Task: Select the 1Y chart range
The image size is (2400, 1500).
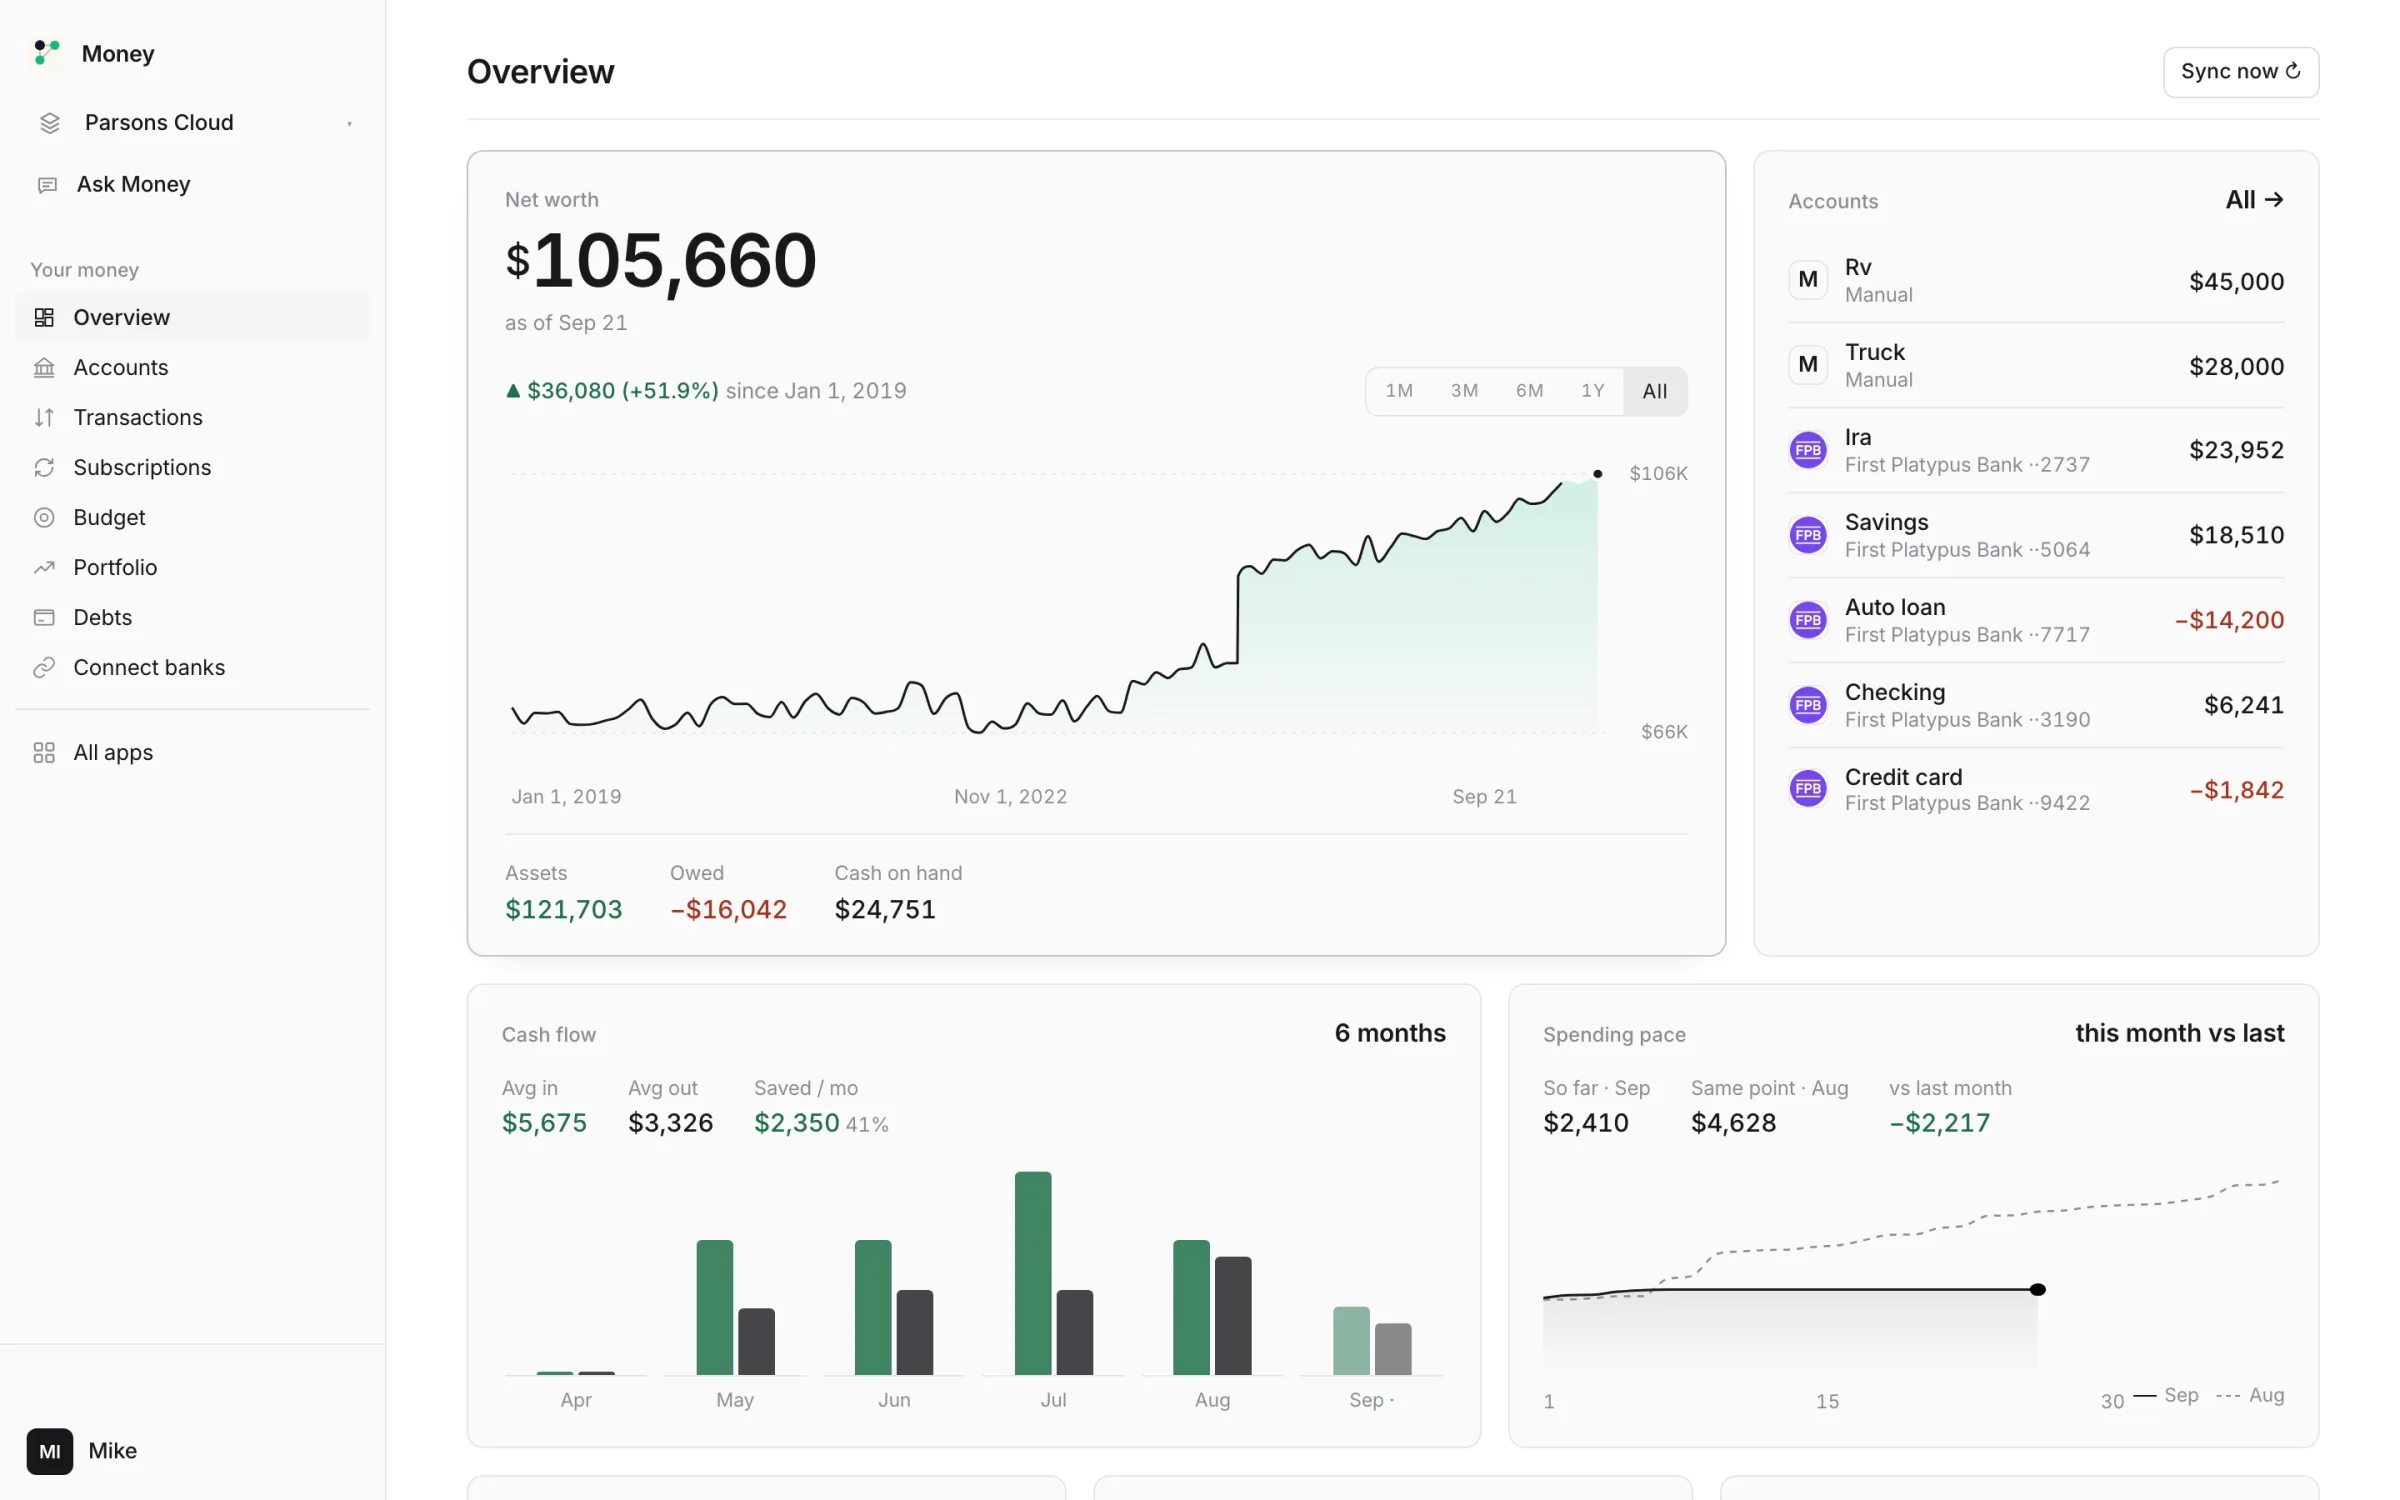Action: (1592, 391)
